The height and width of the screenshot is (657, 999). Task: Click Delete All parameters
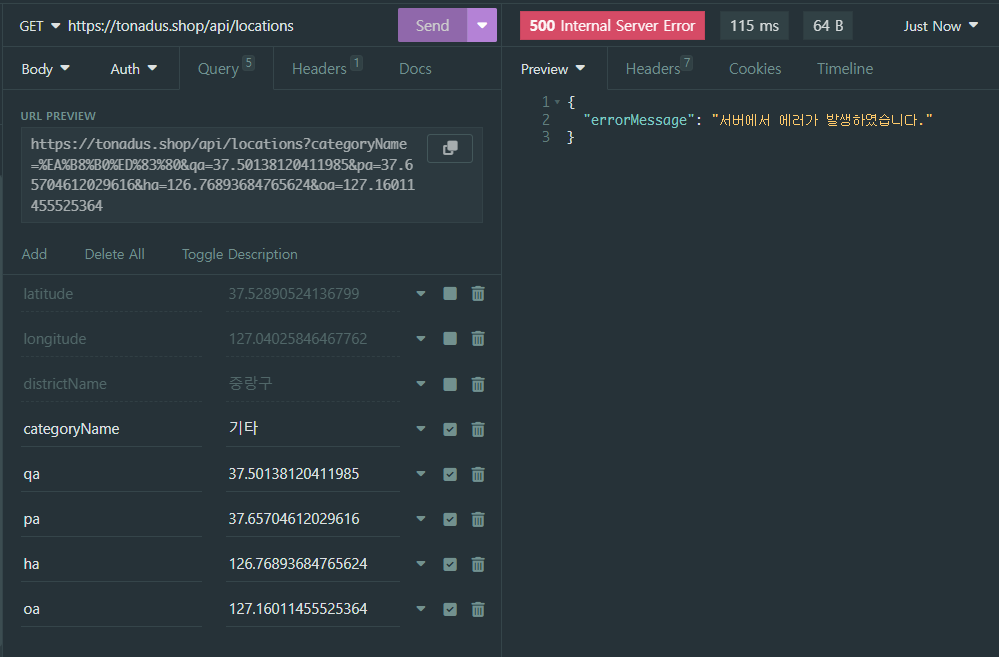point(114,254)
